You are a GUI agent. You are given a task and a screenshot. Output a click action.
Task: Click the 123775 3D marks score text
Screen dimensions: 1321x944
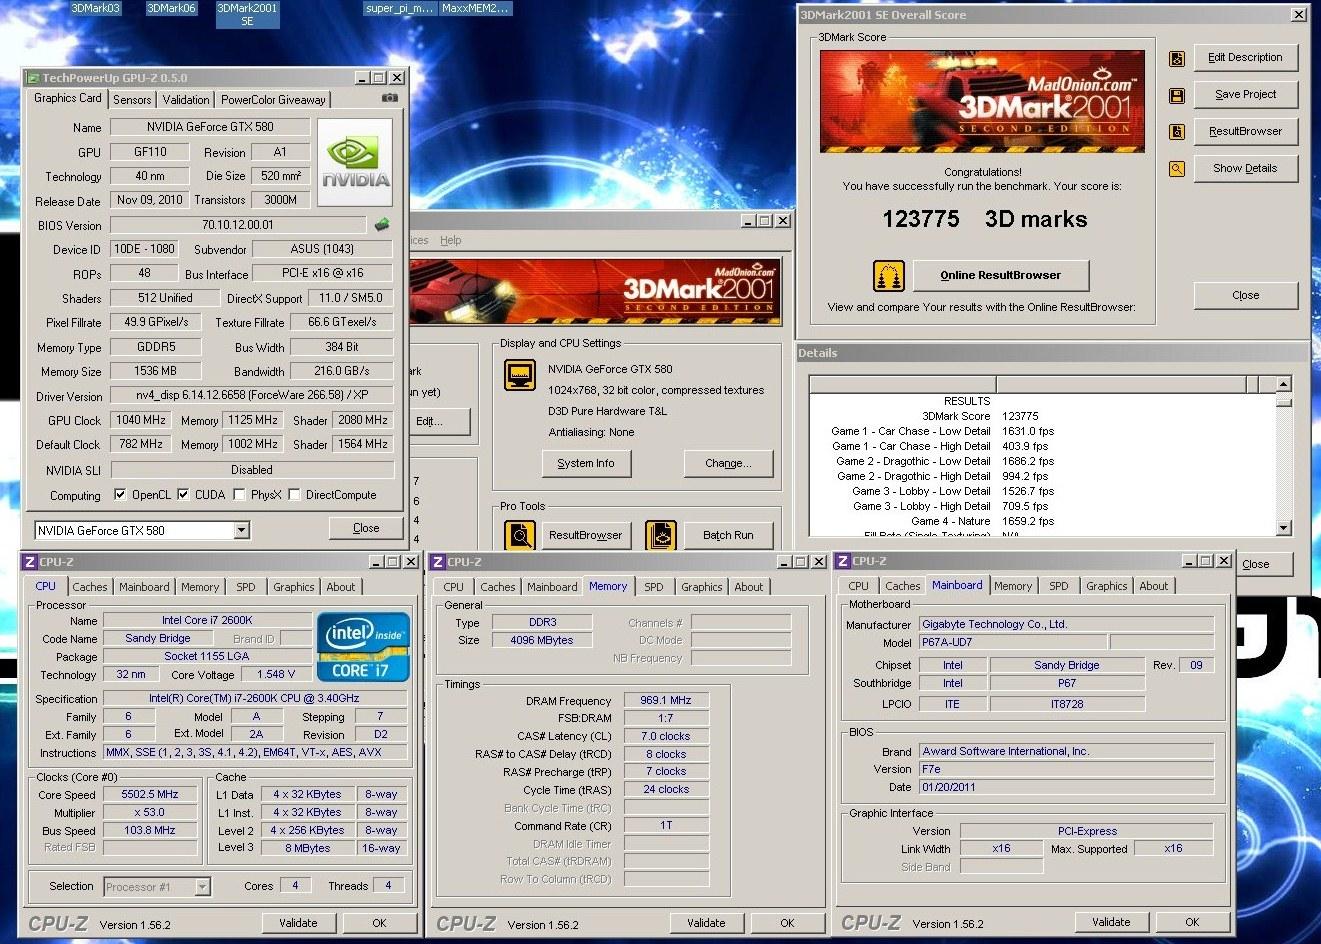click(x=984, y=219)
